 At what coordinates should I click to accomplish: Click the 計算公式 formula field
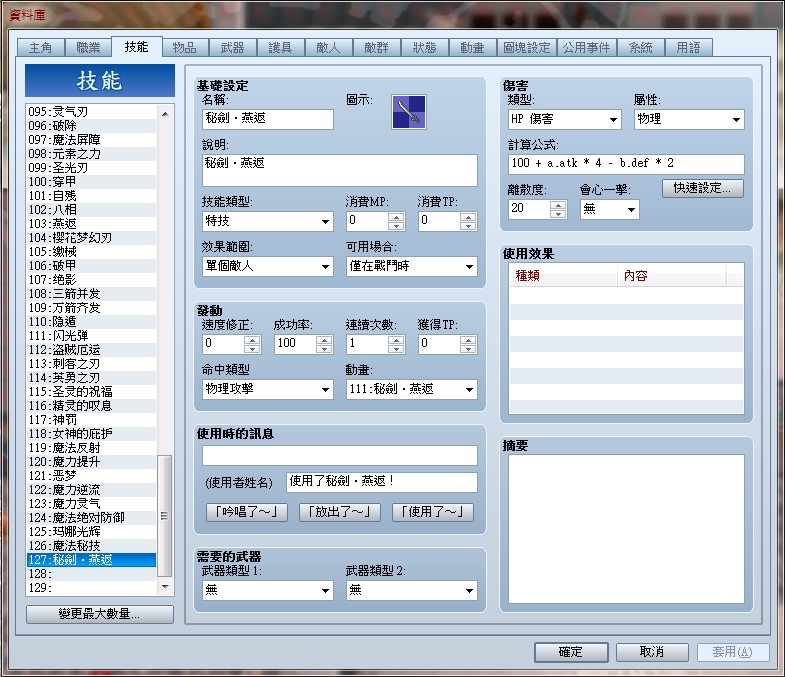[626, 164]
